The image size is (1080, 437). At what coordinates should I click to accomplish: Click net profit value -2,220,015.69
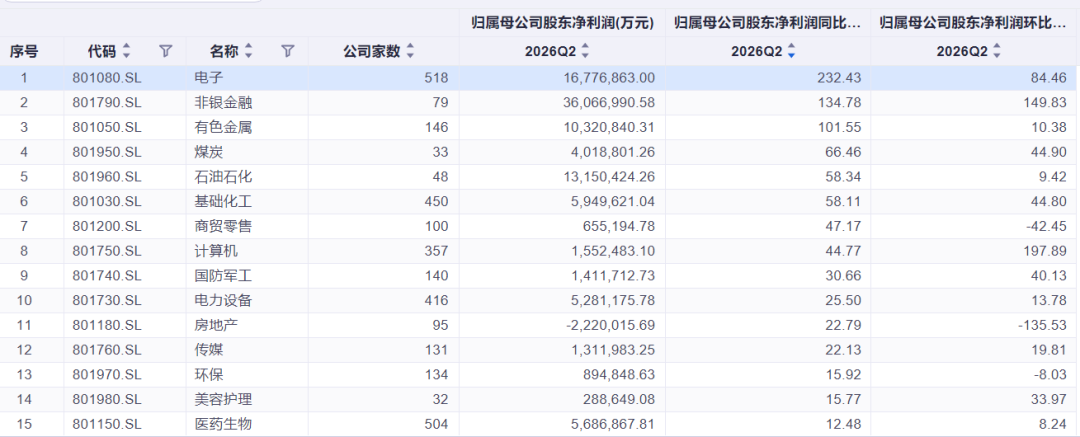[x=610, y=325]
